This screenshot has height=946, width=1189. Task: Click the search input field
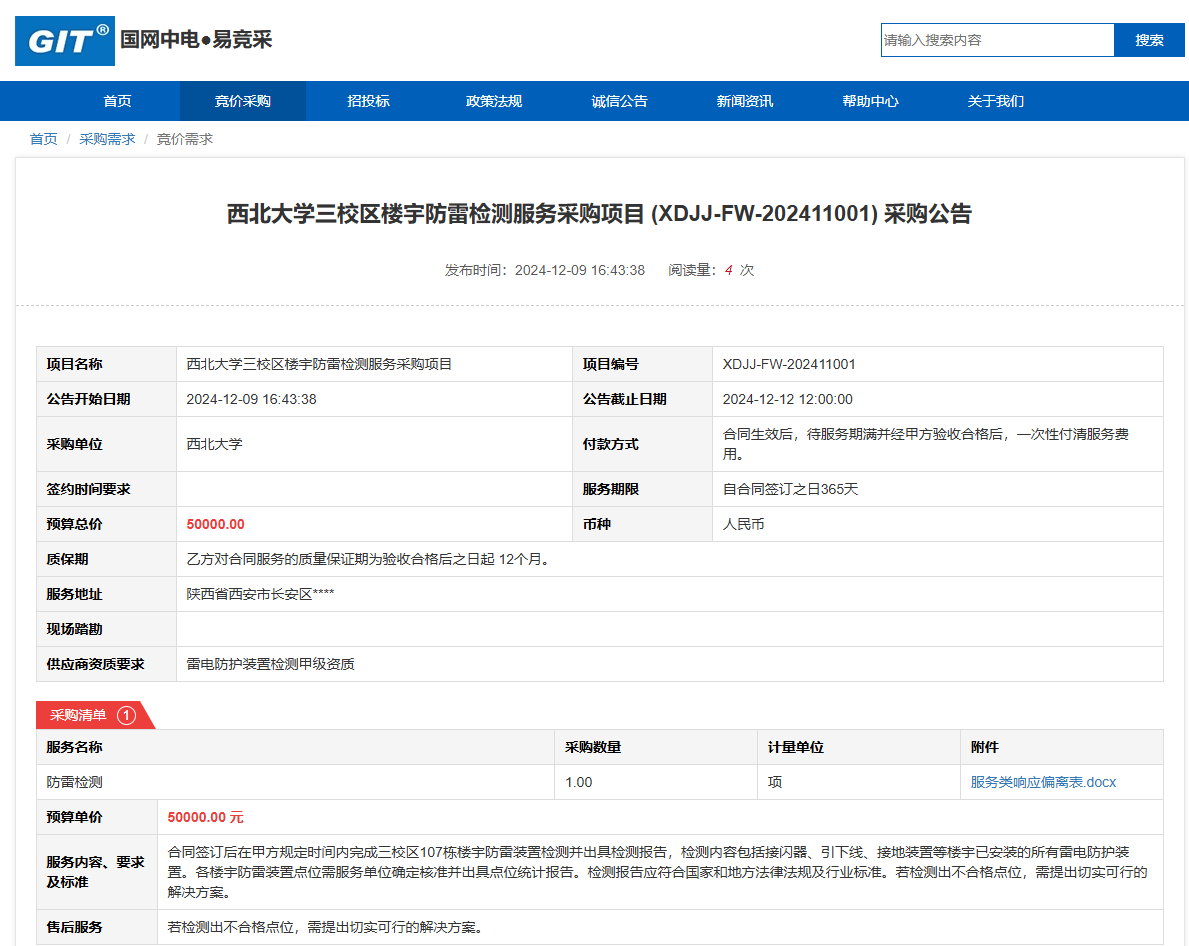[996, 40]
